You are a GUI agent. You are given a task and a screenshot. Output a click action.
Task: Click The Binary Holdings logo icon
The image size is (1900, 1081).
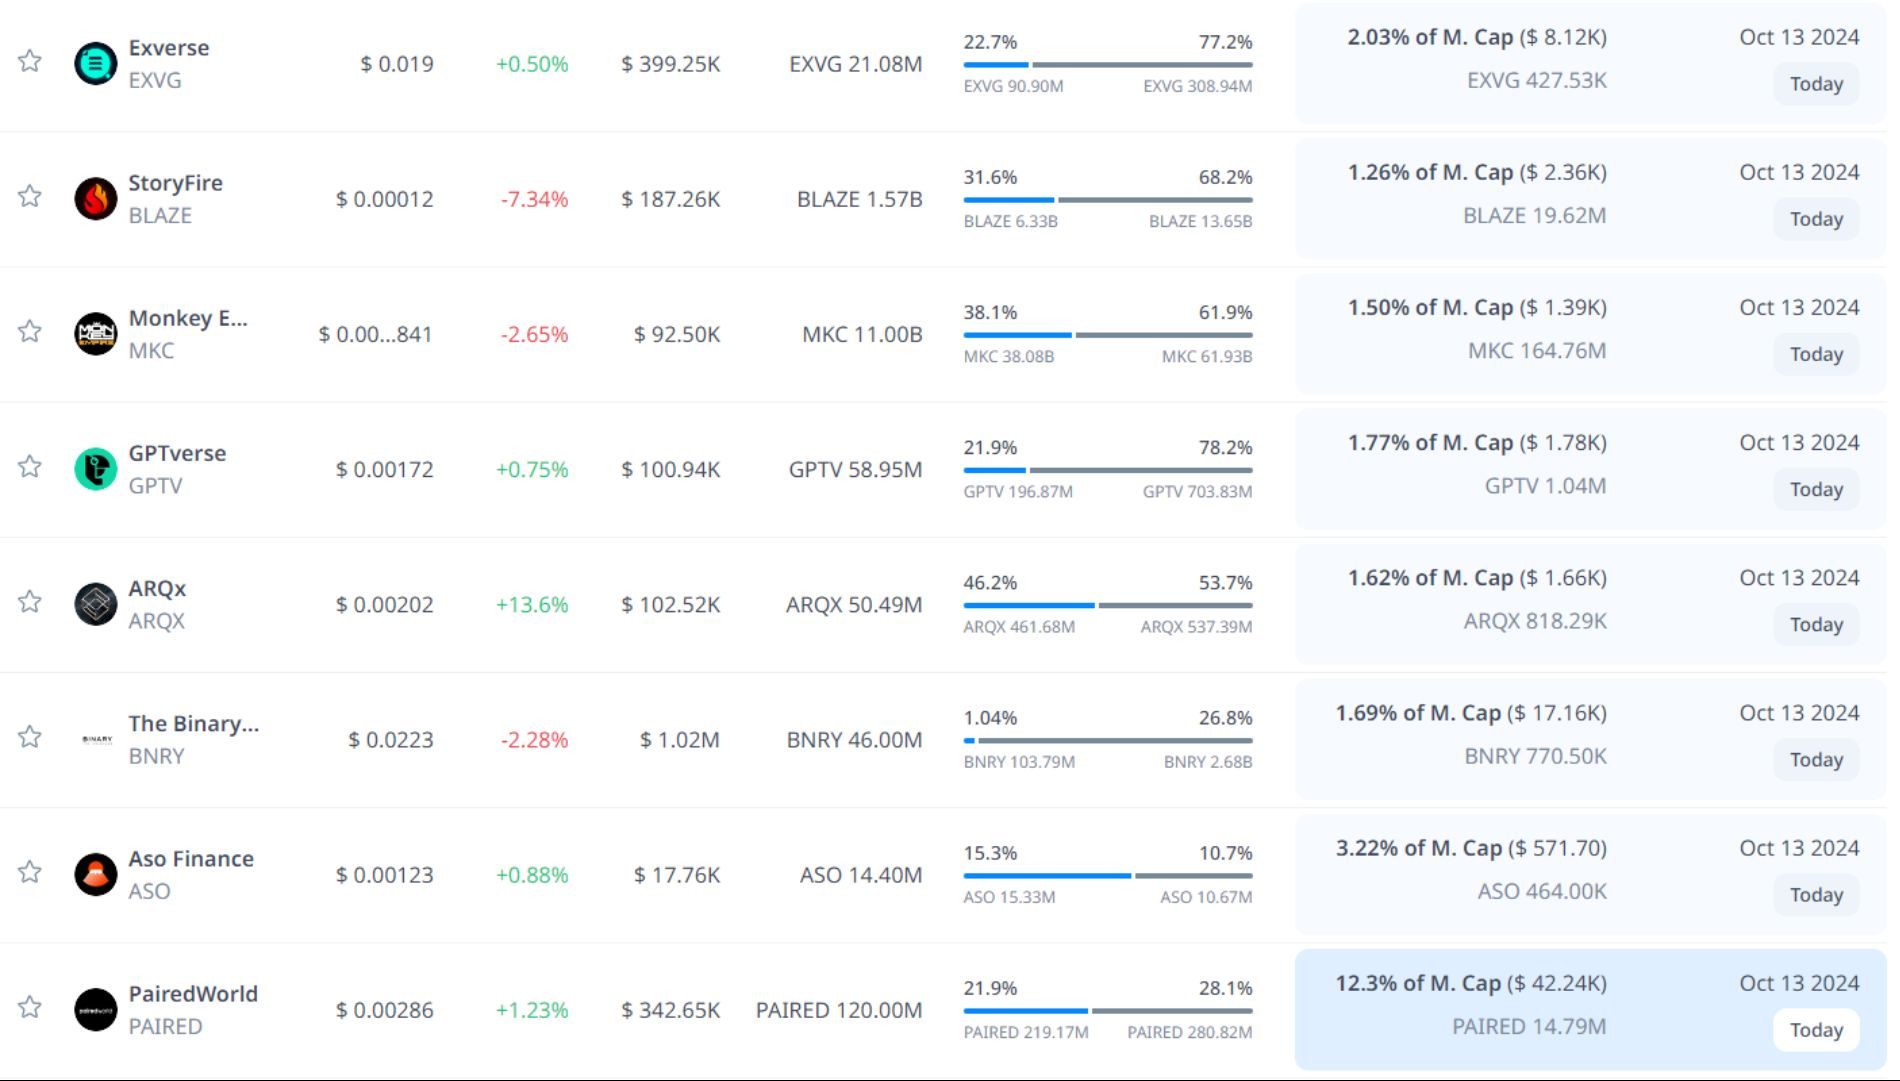96,739
